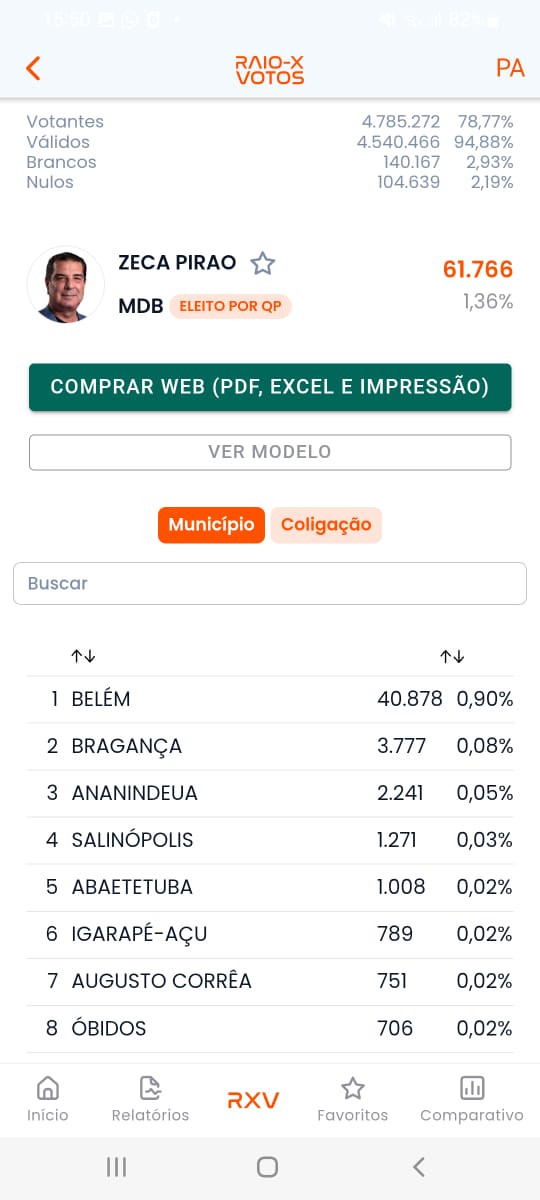Favorite Zeca Pirao with the star icon
Screen dimensions: 540x1200
[262, 264]
